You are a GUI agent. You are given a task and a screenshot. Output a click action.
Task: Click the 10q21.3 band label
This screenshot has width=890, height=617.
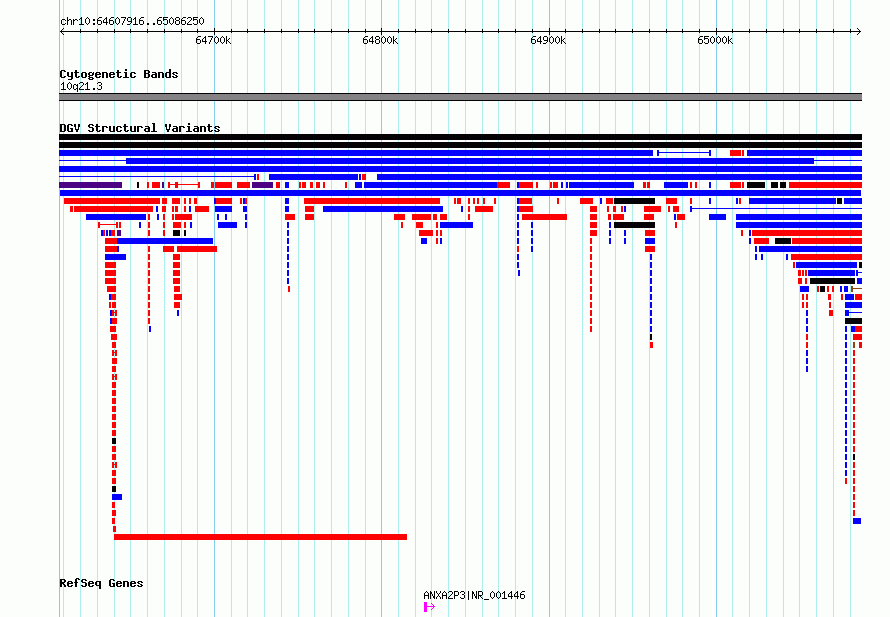(81, 86)
